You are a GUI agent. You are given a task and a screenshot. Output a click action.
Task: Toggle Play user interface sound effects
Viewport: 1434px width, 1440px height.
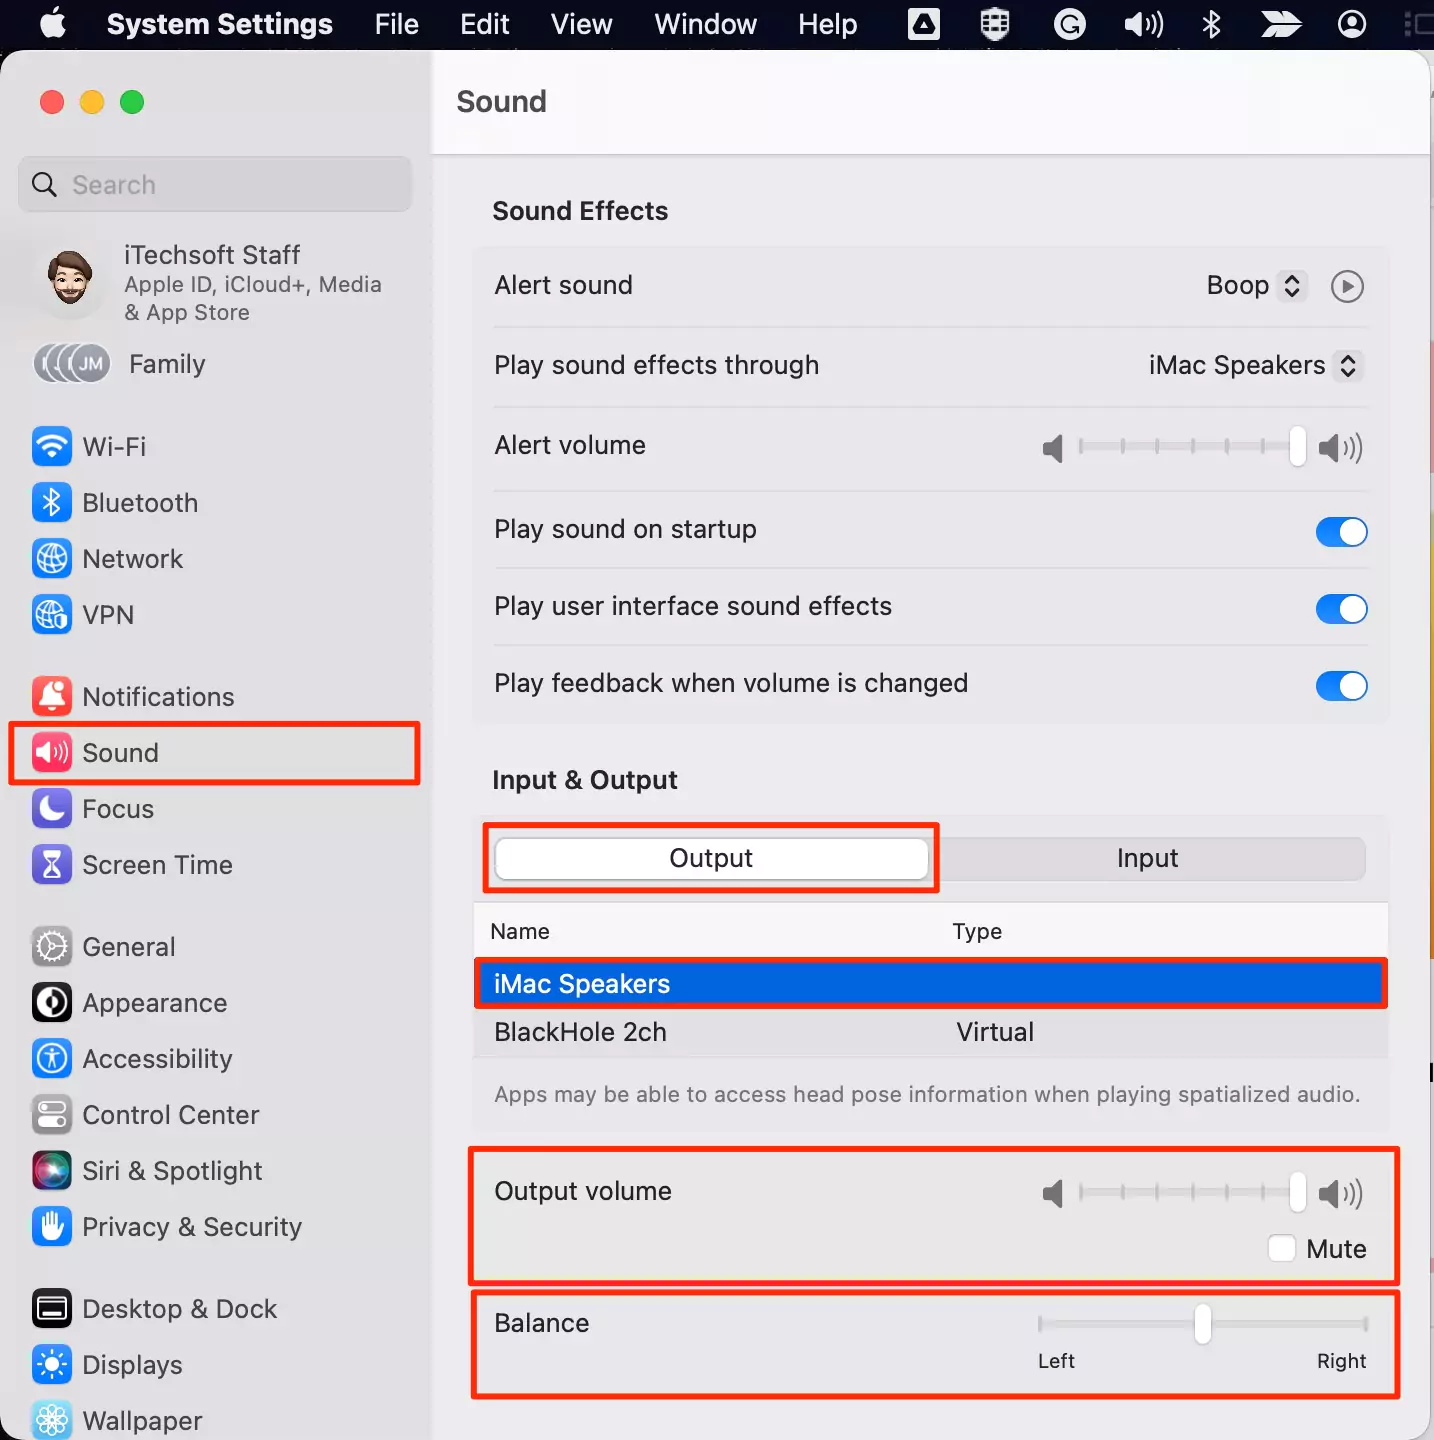(1341, 608)
